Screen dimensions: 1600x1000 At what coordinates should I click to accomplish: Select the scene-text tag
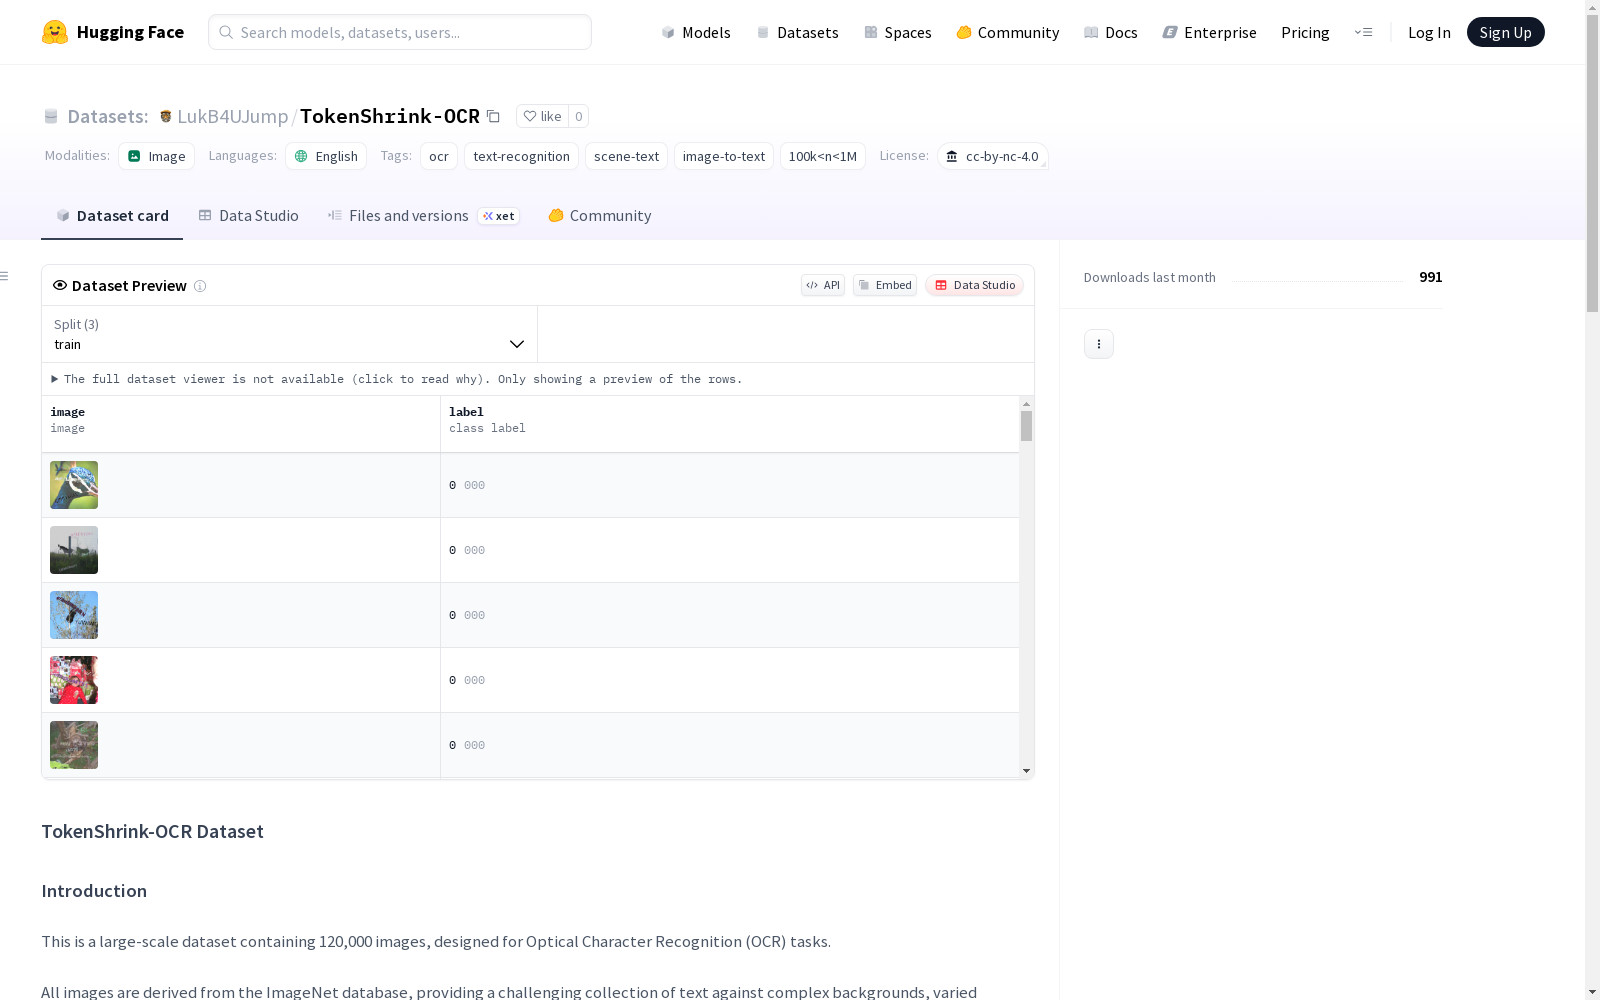[x=626, y=156]
